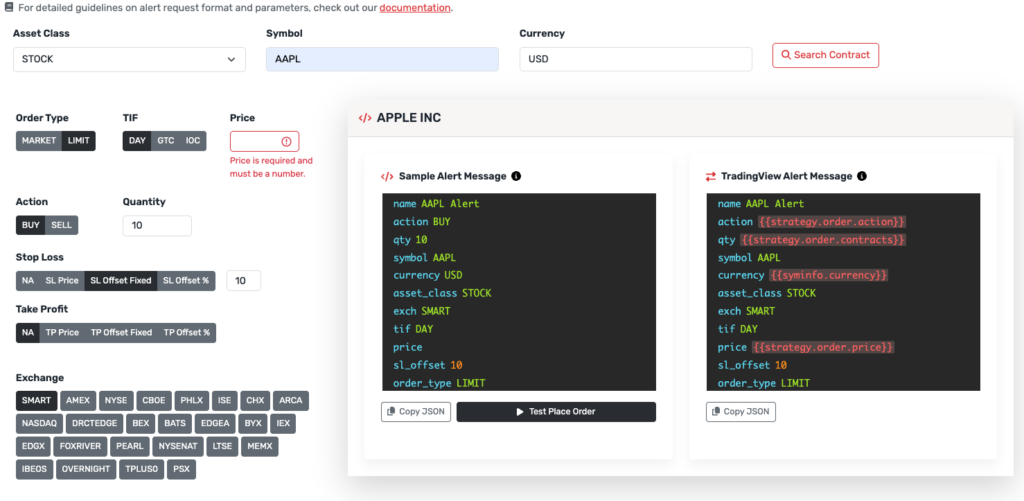Click the Test Place Order button
This screenshot has width=1024, height=501.
tap(556, 412)
